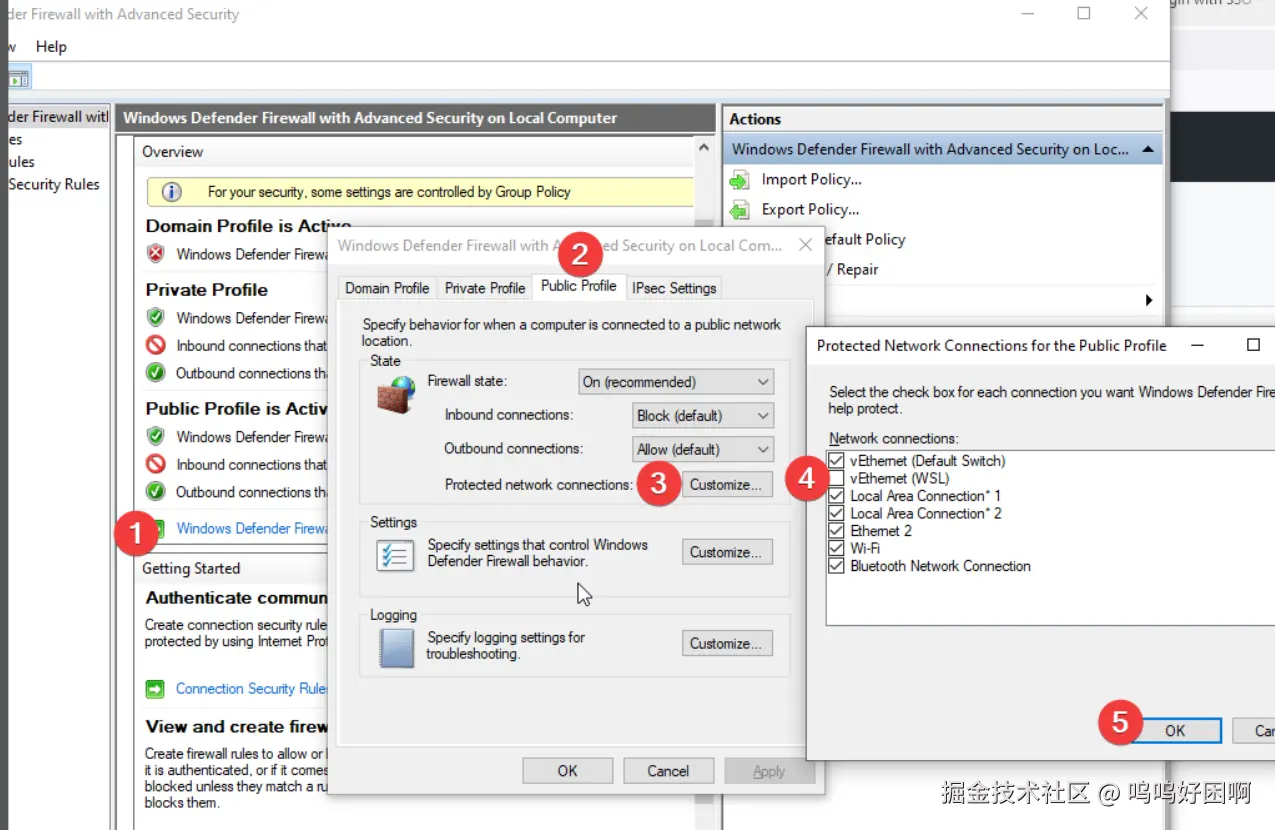The height and width of the screenshot is (830, 1275).
Task: Click red shield icon under Domain Profile
Action: (155, 254)
